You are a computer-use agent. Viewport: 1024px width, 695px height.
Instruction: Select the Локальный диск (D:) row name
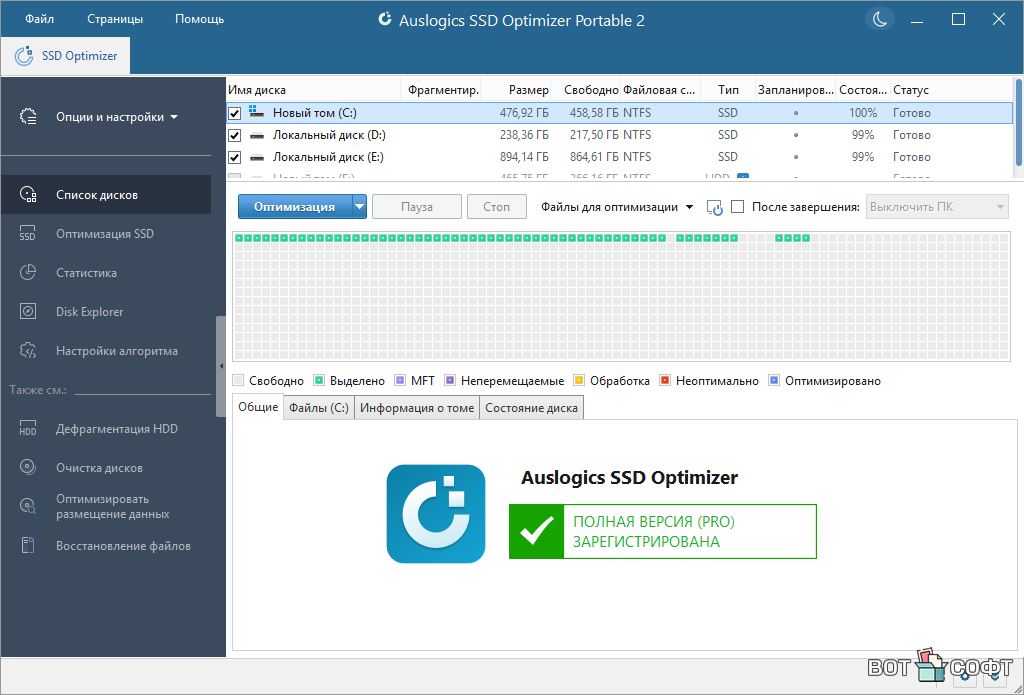329,135
